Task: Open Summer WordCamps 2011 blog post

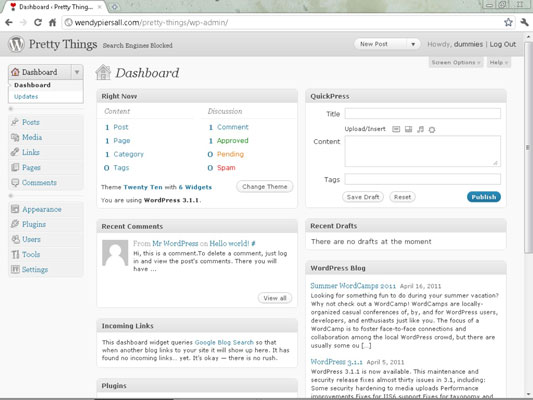Action: click(353, 285)
